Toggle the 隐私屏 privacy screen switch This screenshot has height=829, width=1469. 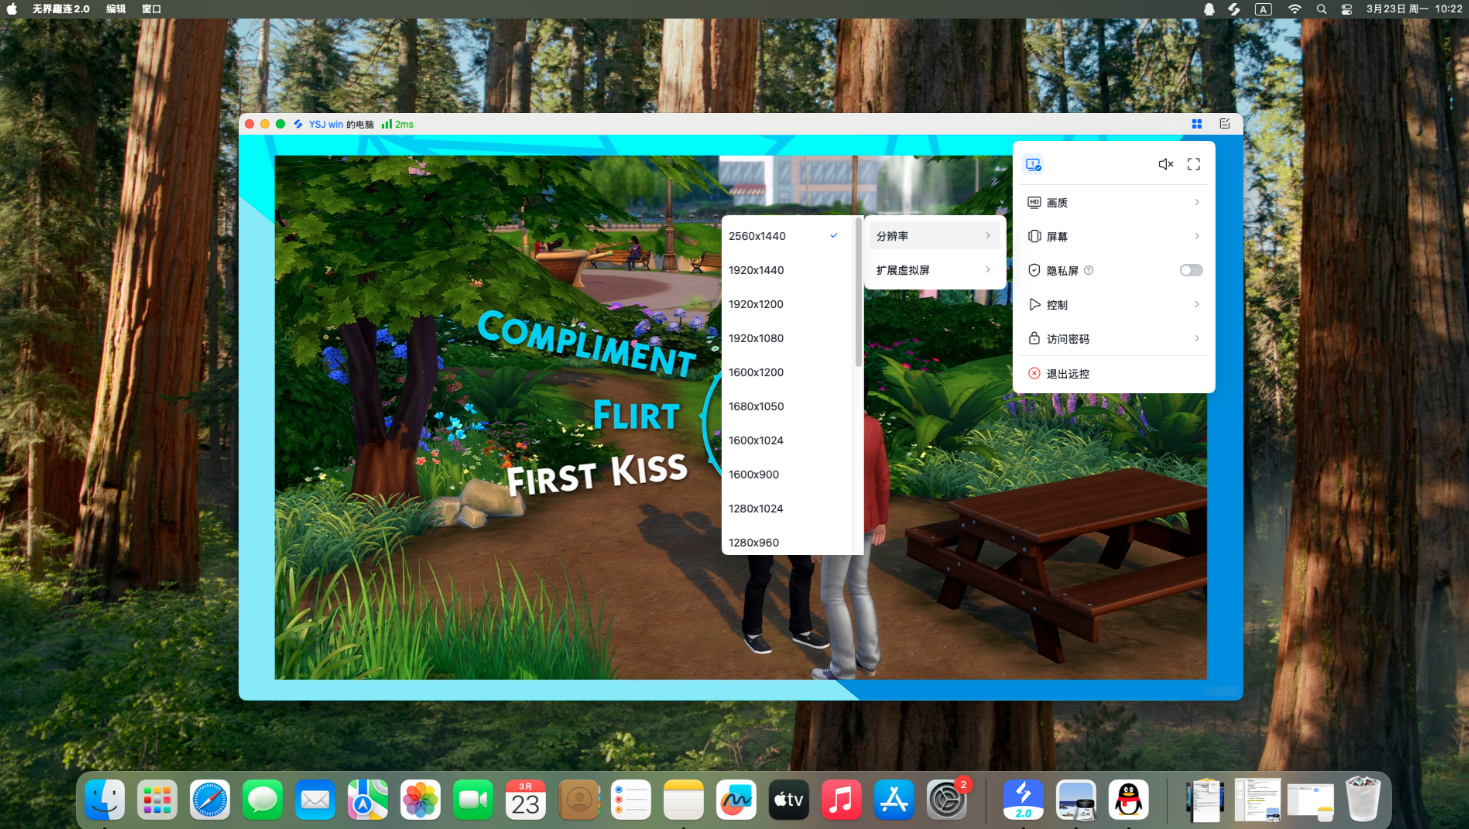click(x=1190, y=270)
